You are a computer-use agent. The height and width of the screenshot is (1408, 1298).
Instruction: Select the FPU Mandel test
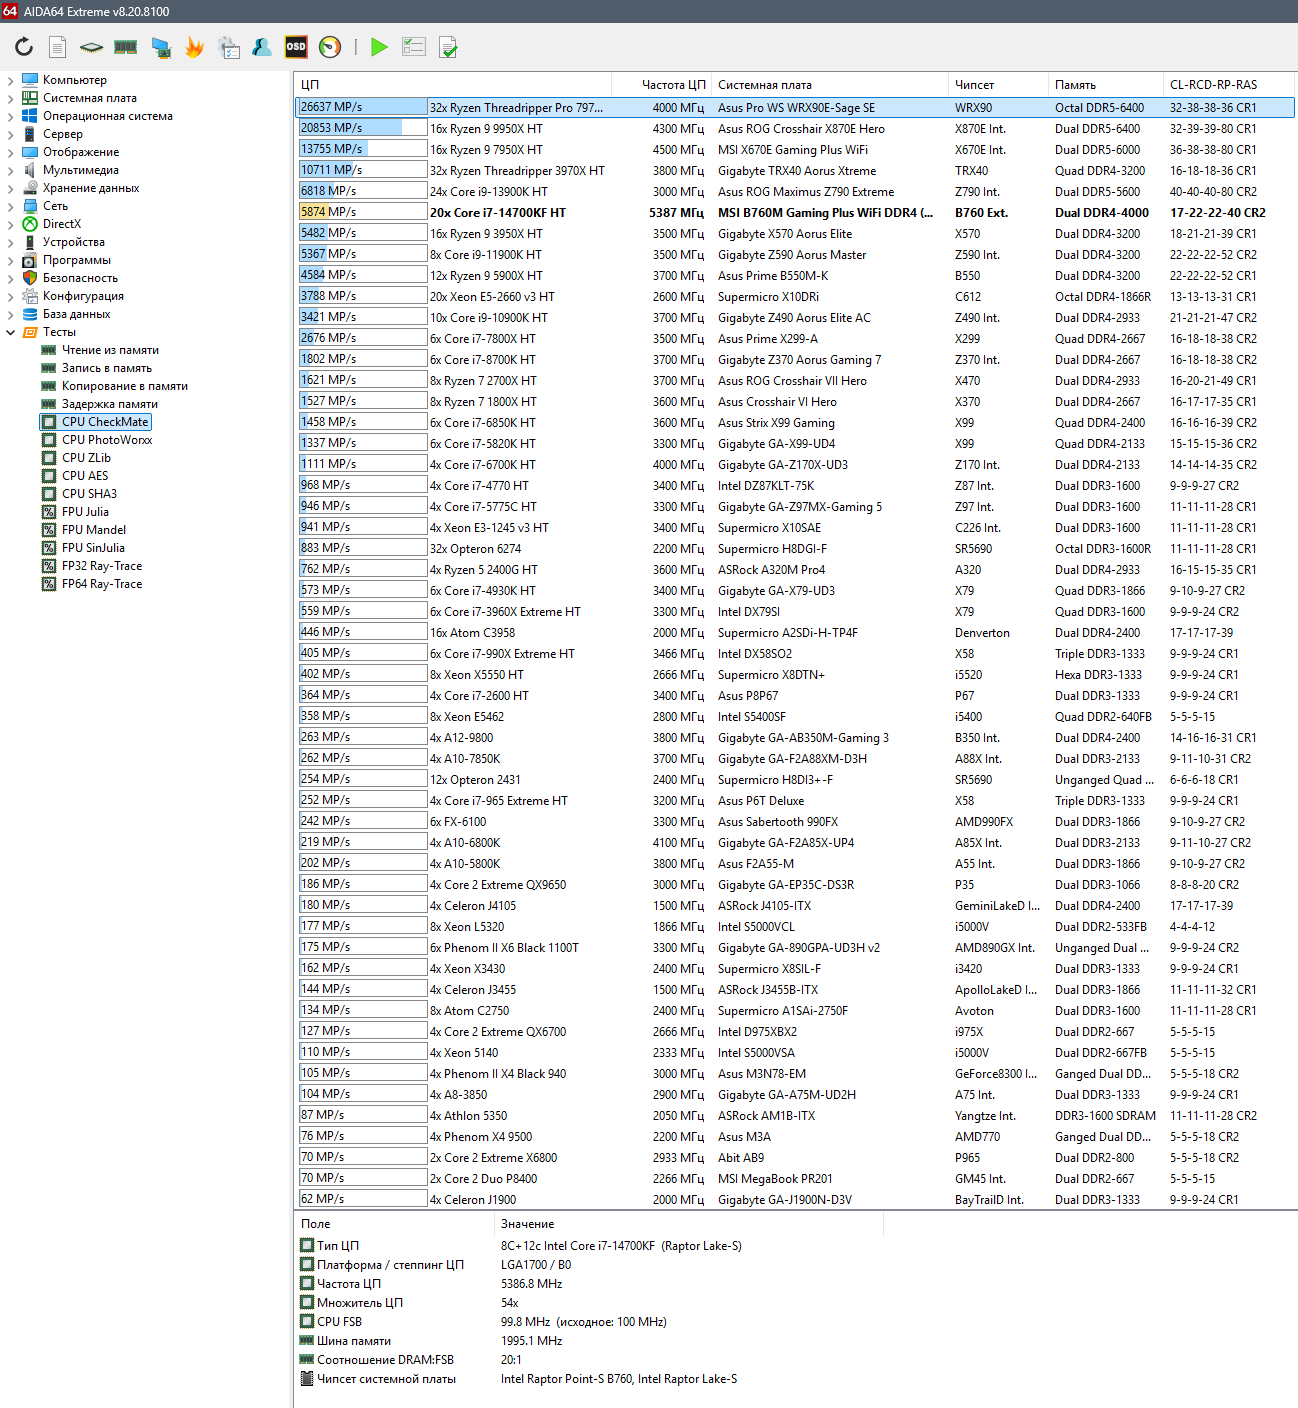tap(94, 530)
